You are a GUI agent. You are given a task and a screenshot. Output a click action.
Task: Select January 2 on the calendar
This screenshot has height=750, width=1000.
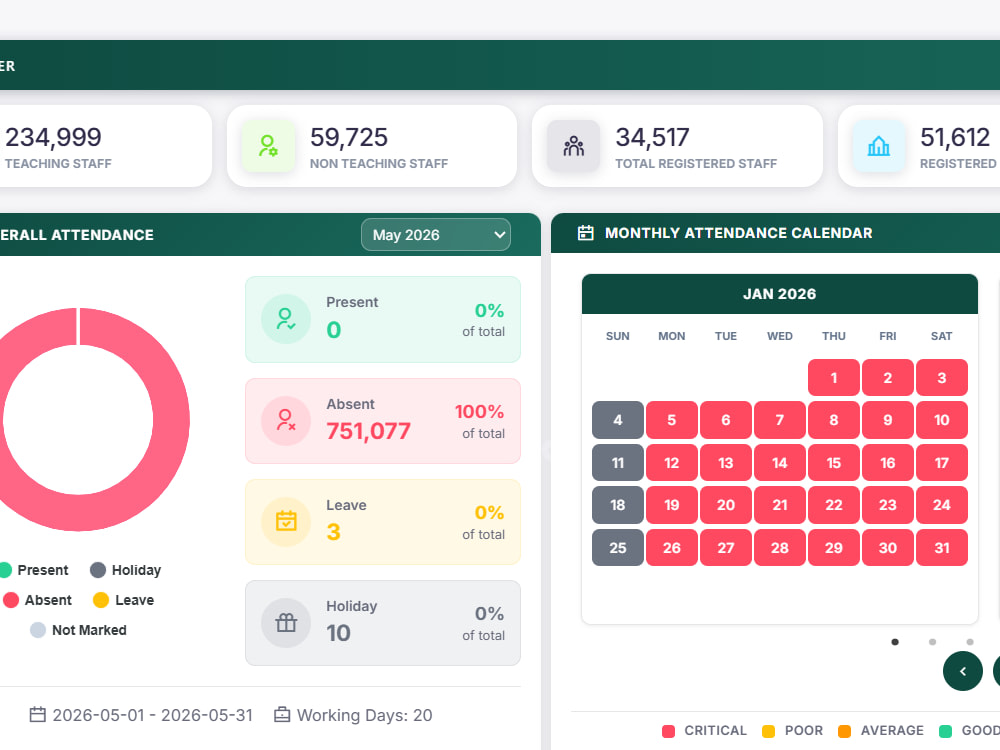coord(888,378)
